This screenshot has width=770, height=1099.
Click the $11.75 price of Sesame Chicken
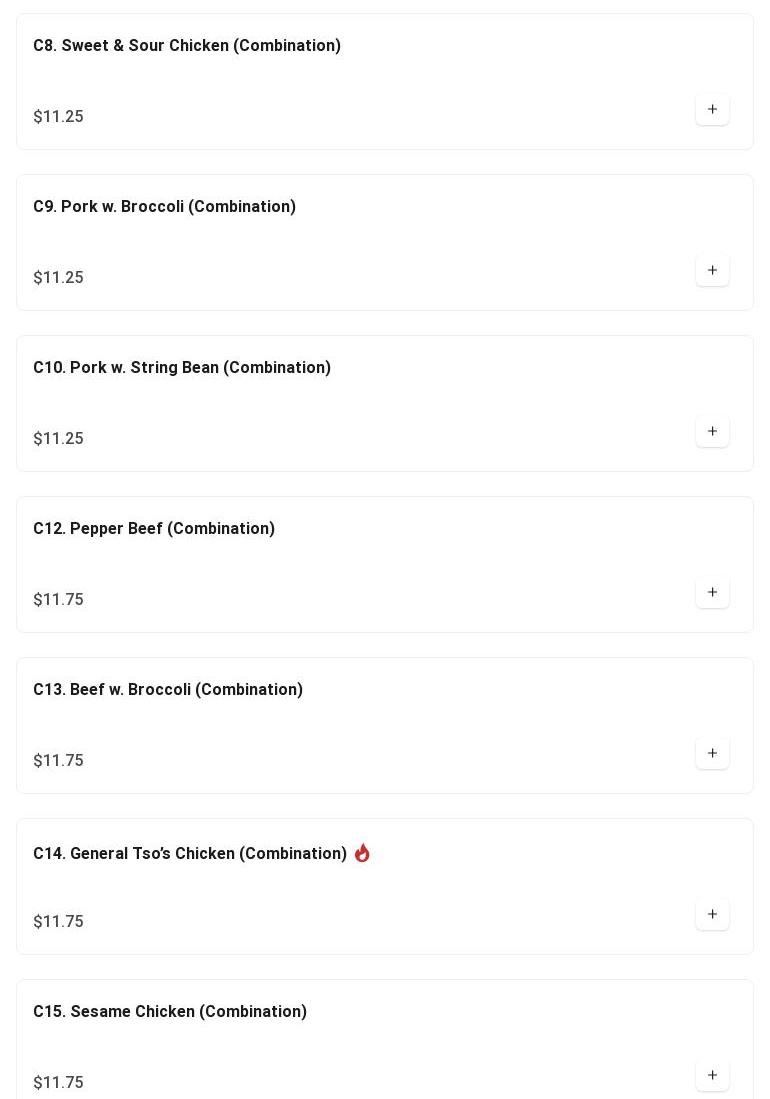58,1083
